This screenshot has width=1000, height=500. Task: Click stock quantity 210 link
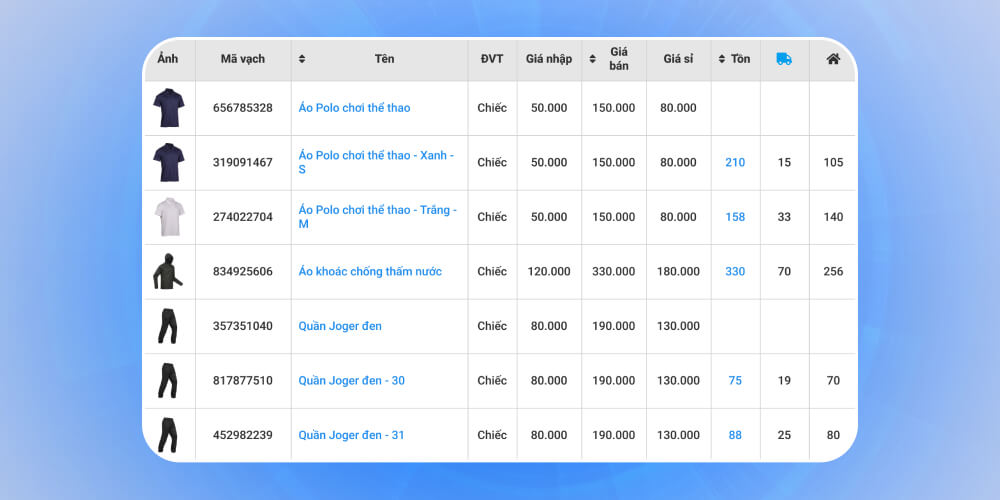pos(735,163)
